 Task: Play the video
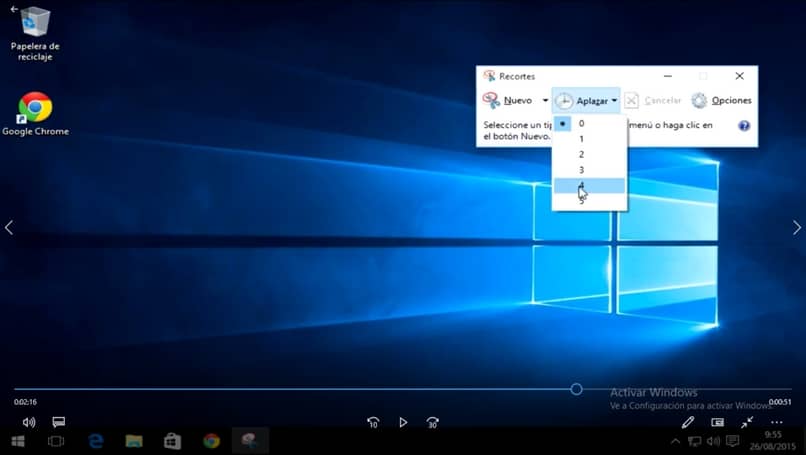(x=403, y=423)
